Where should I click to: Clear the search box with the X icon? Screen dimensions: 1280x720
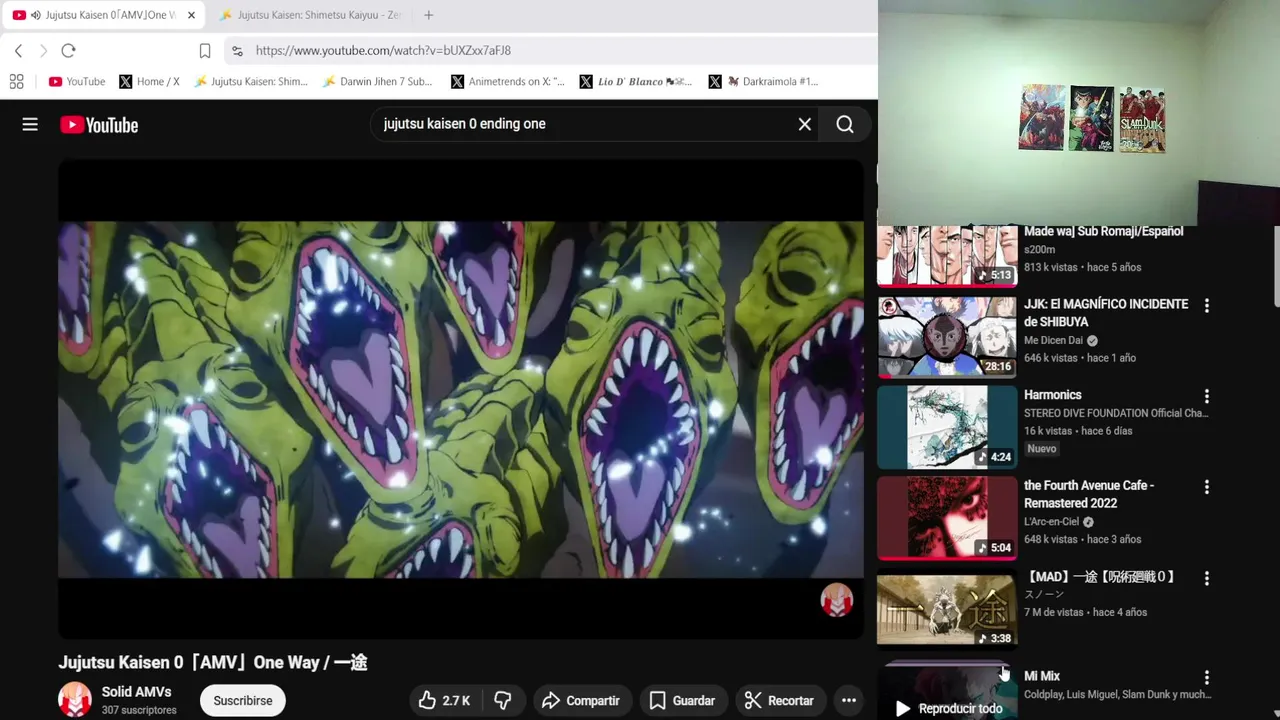tap(804, 124)
